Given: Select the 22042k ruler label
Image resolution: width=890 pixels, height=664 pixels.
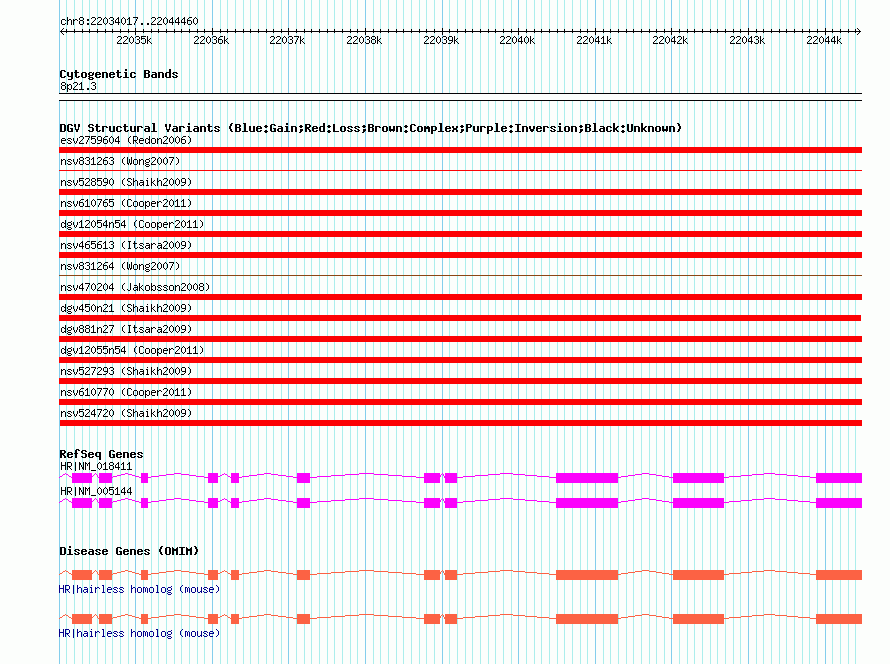Looking at the screenshot, I should 670,40.
